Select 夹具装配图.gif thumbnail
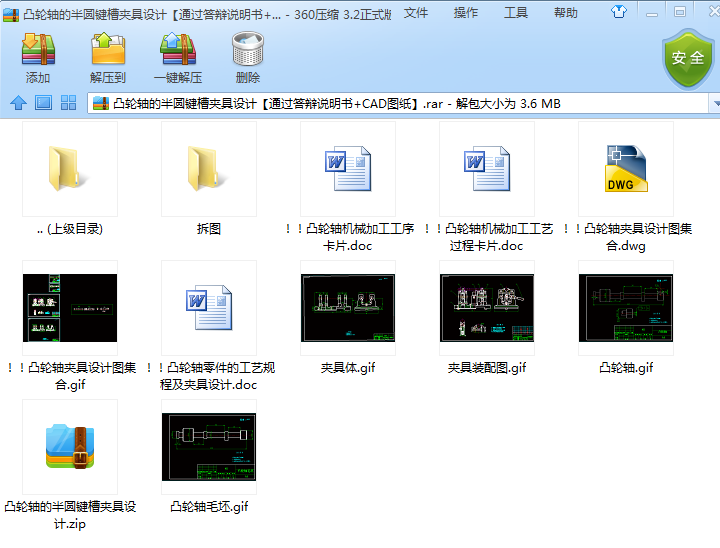Screen dimensions: 720x548 [487, 308]
